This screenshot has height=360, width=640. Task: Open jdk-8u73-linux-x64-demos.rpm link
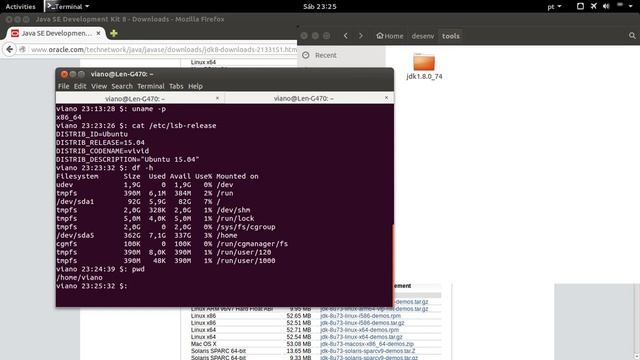(x=360, y=330)
